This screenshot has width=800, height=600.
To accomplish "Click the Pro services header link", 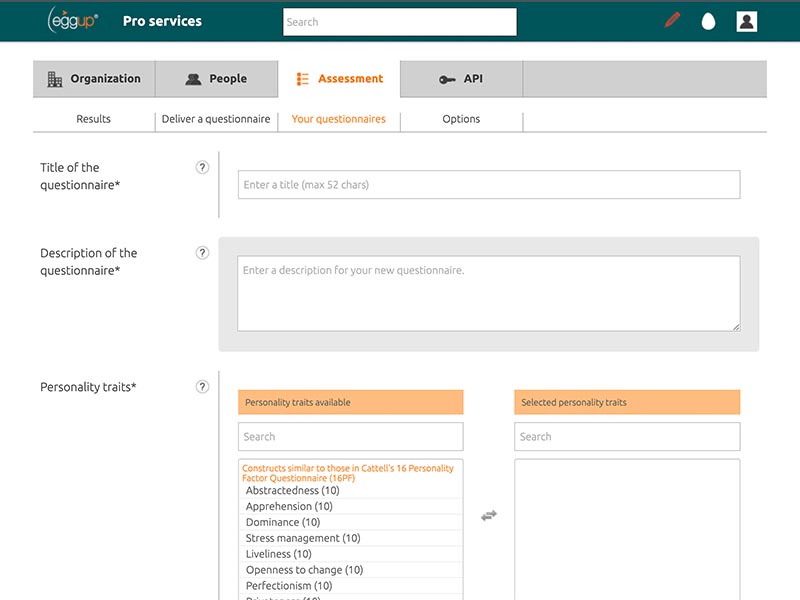I will (162, 21).
